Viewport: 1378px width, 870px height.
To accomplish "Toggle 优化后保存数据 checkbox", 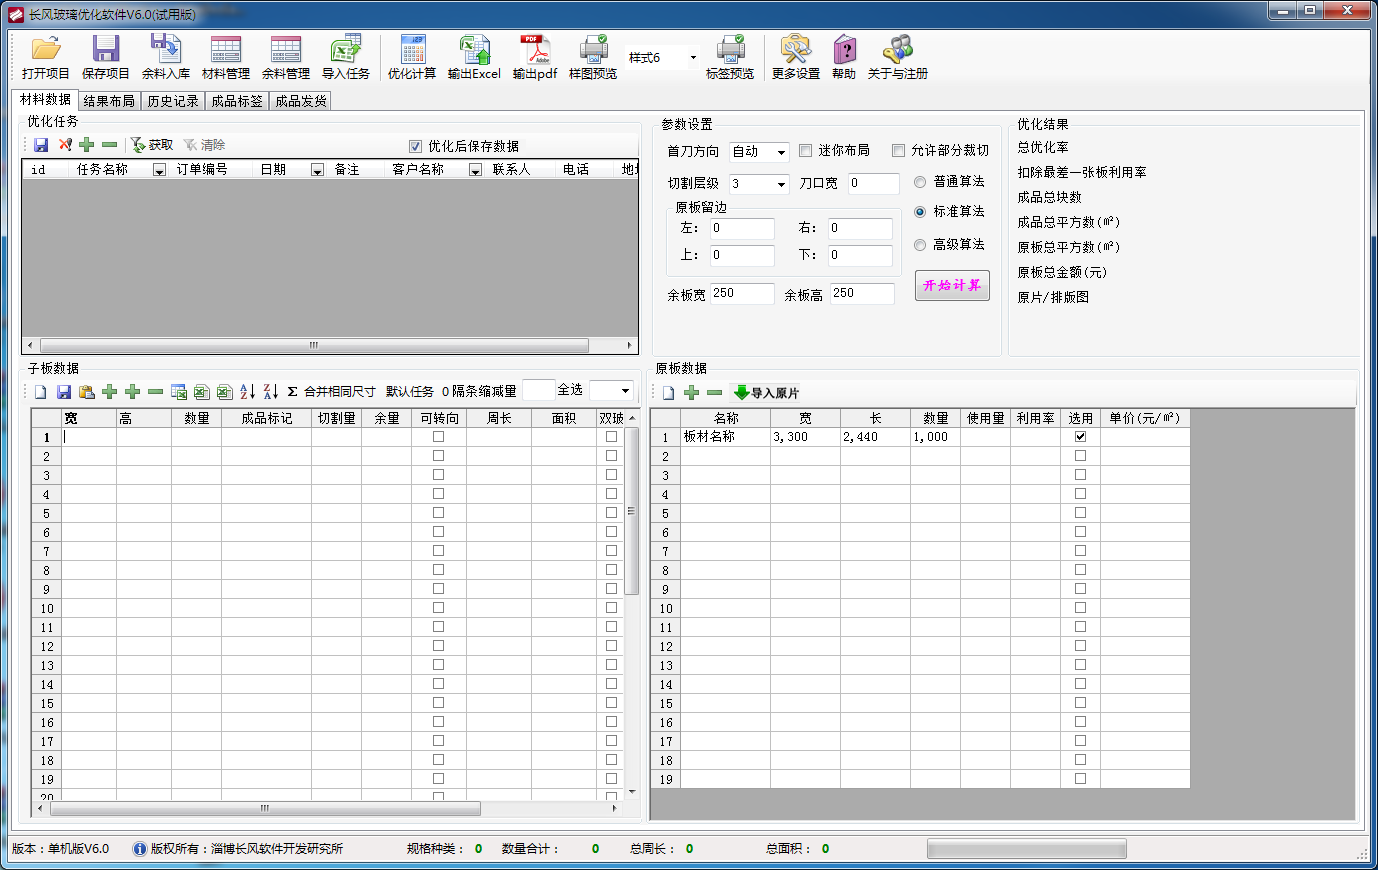I will click(416, 146).
